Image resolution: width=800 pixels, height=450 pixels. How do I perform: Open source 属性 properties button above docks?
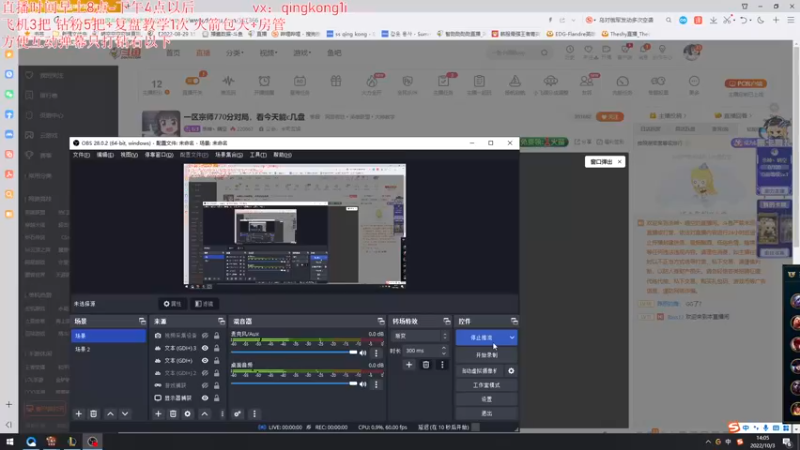172,304
